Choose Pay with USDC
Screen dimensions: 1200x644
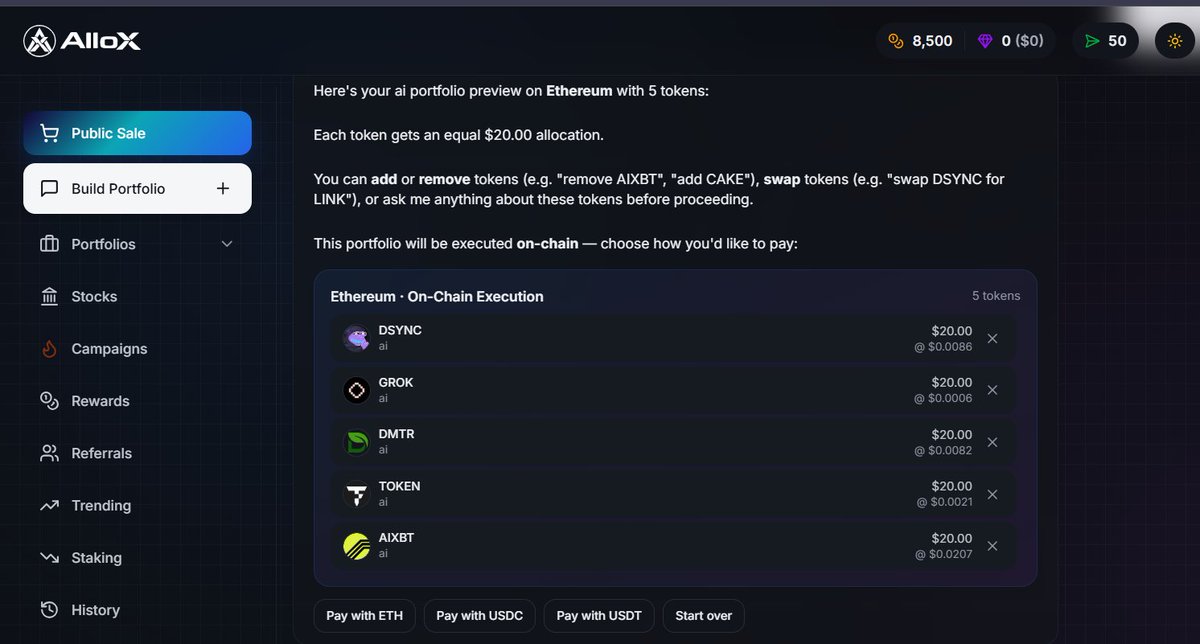[x=479, y=615]
